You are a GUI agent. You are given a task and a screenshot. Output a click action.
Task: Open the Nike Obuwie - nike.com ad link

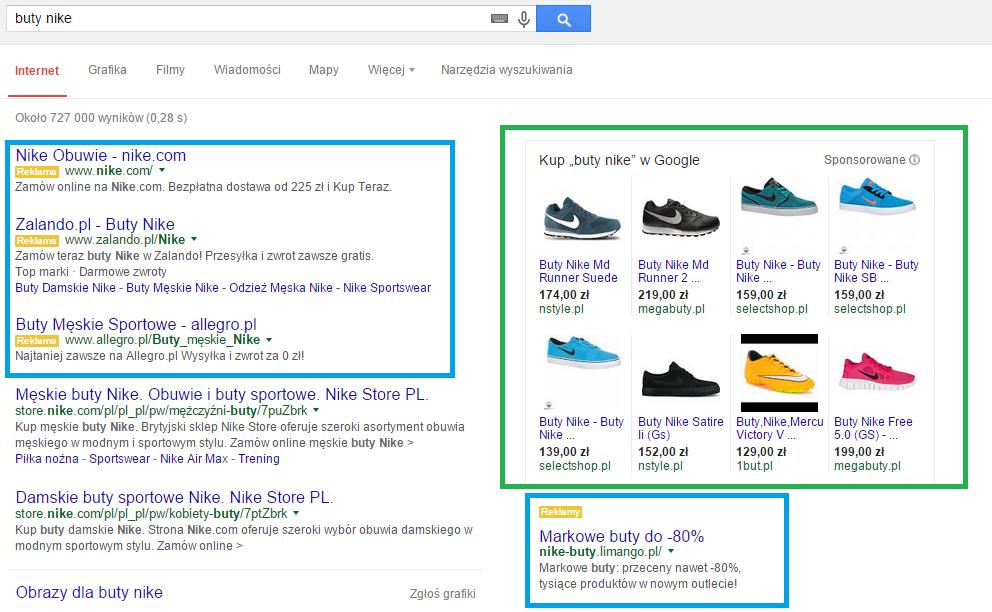[x=101, y=155]
